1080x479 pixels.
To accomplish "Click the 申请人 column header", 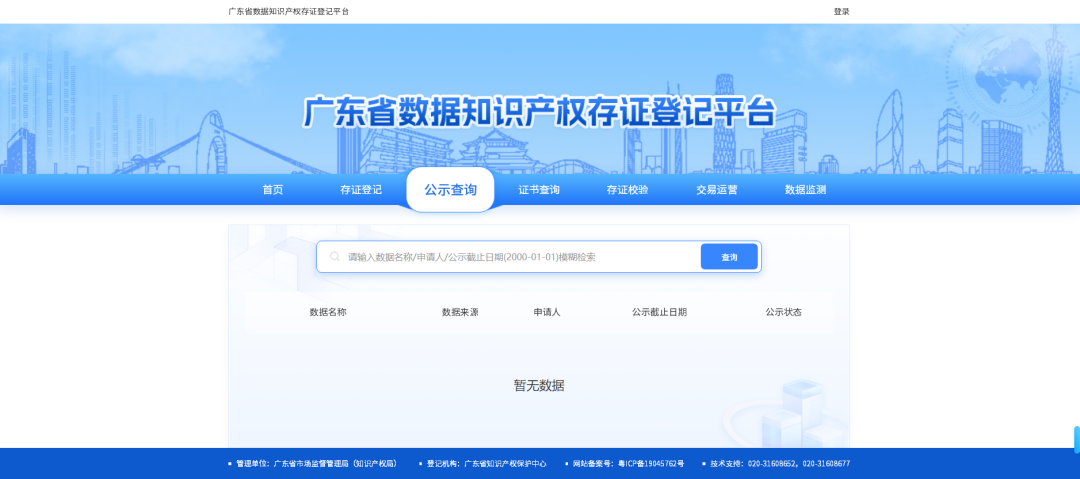I will (547, 312).
